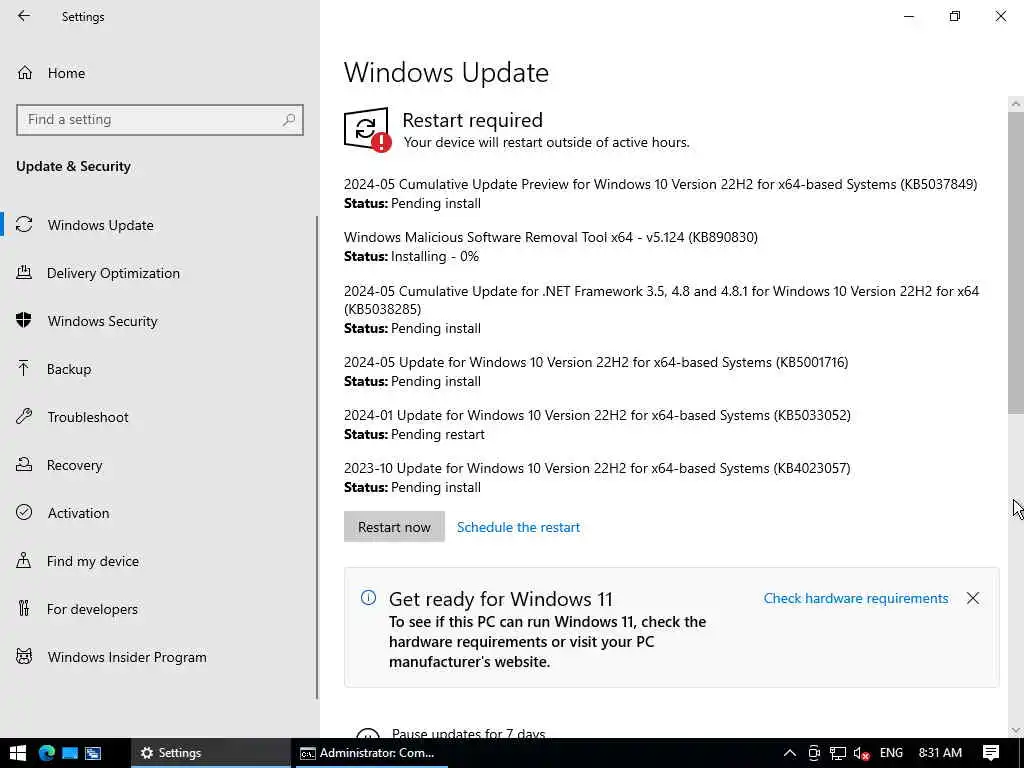The image size is (1024, 768).
Task: Click the search magnifier icon
Action: (x=289, y=120)
